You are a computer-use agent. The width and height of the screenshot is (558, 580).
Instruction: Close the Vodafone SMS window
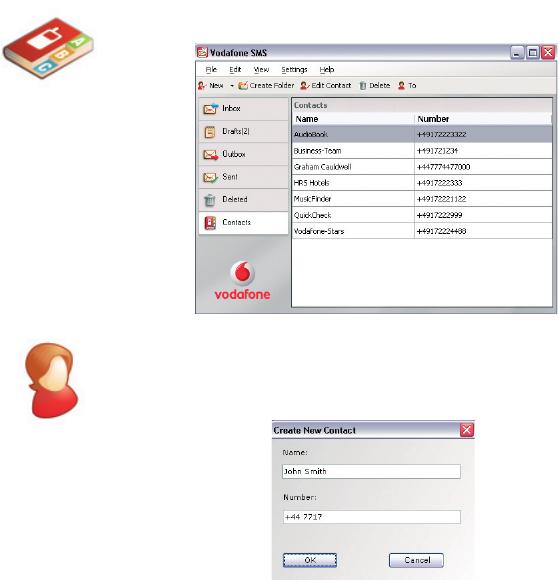548,53
